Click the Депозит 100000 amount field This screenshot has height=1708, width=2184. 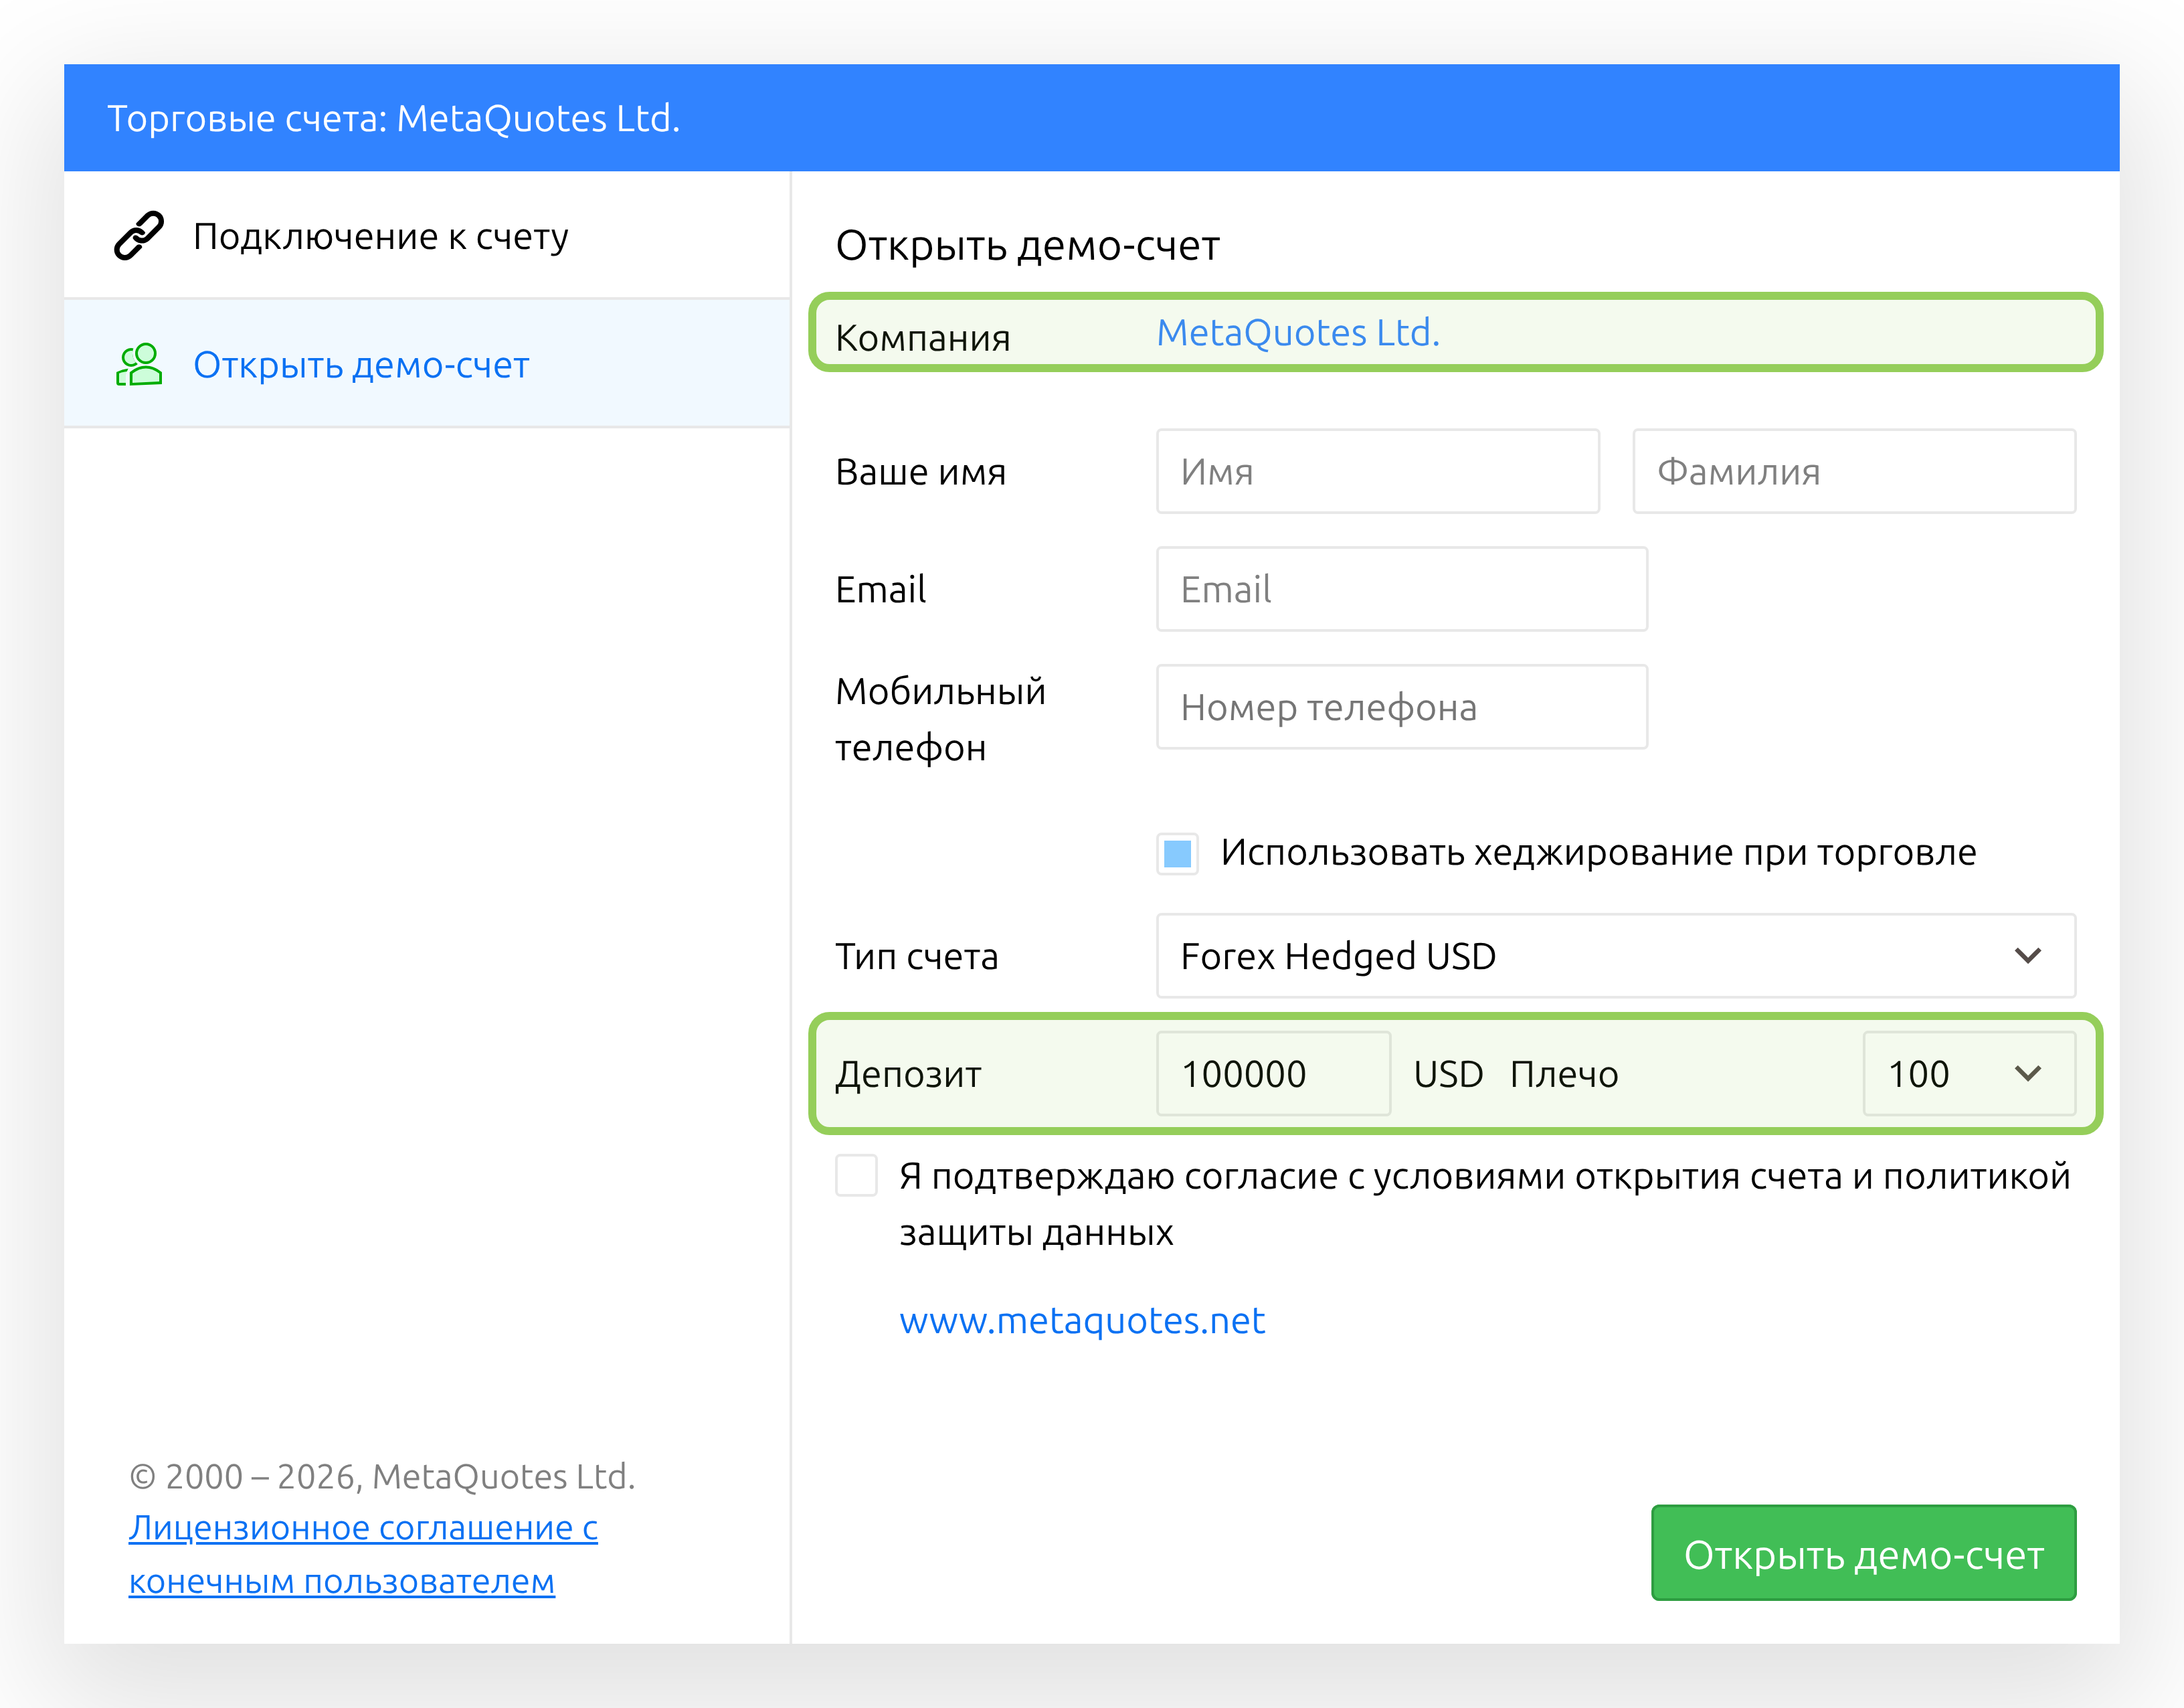click(1273, 1074)
